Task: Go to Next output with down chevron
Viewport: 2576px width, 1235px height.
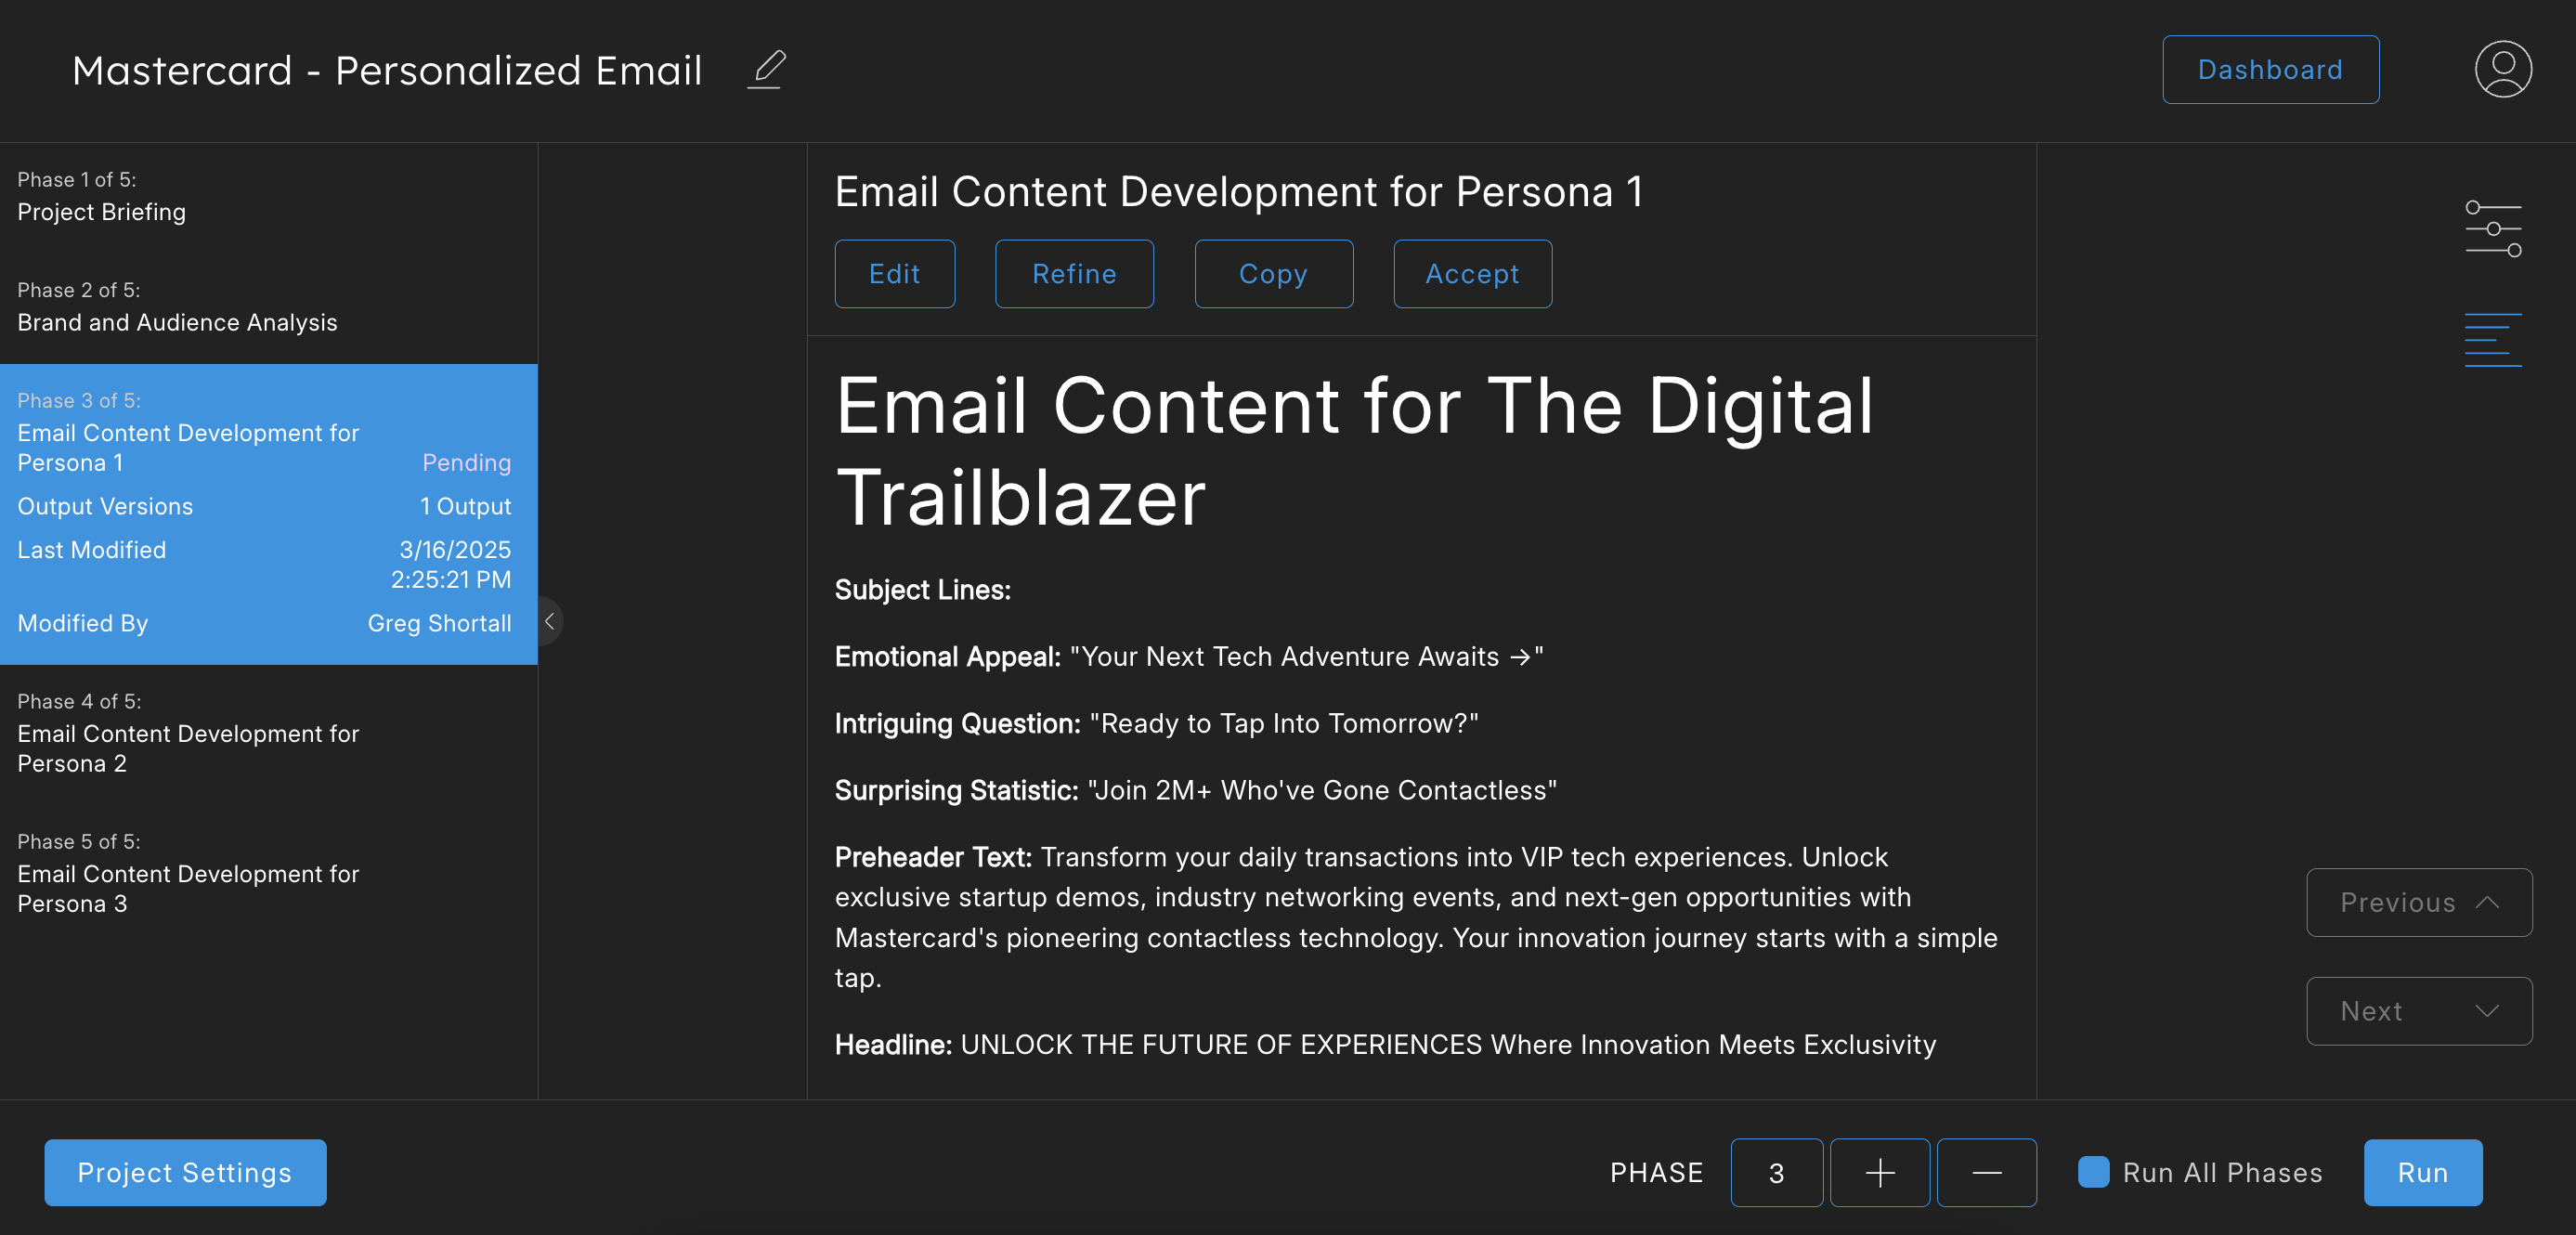Action: click(x=2418, y=1011)
